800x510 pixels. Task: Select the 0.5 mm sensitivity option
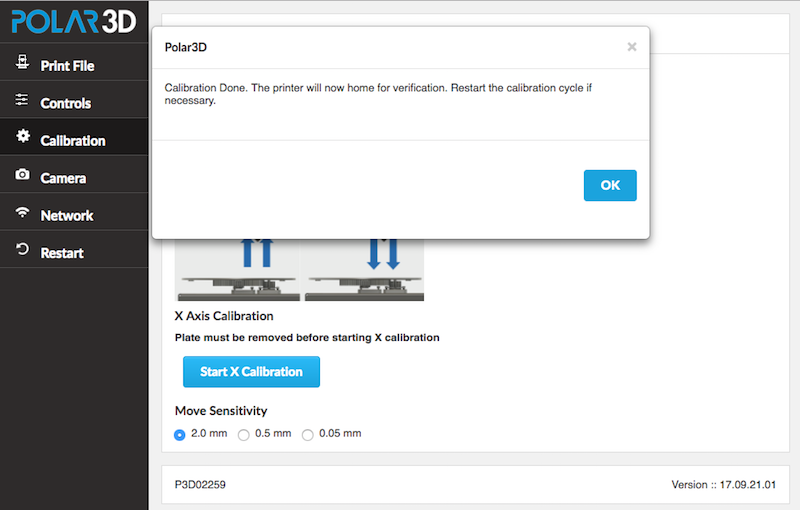point(243,435)
